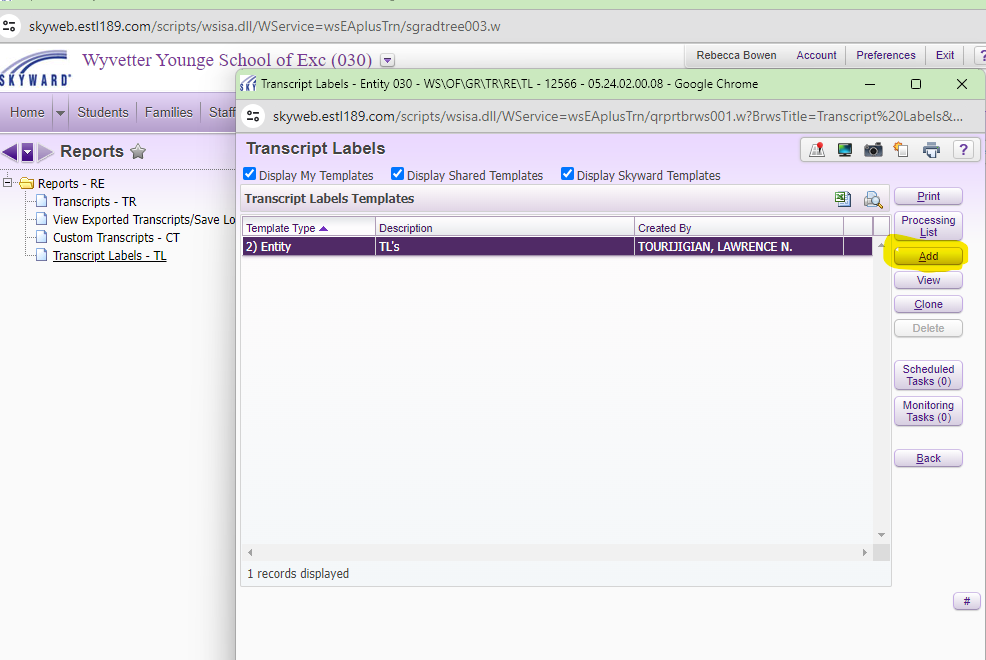Click the new page icon with star
Screen dimensions: 986x660
click(x=901, y=150)
